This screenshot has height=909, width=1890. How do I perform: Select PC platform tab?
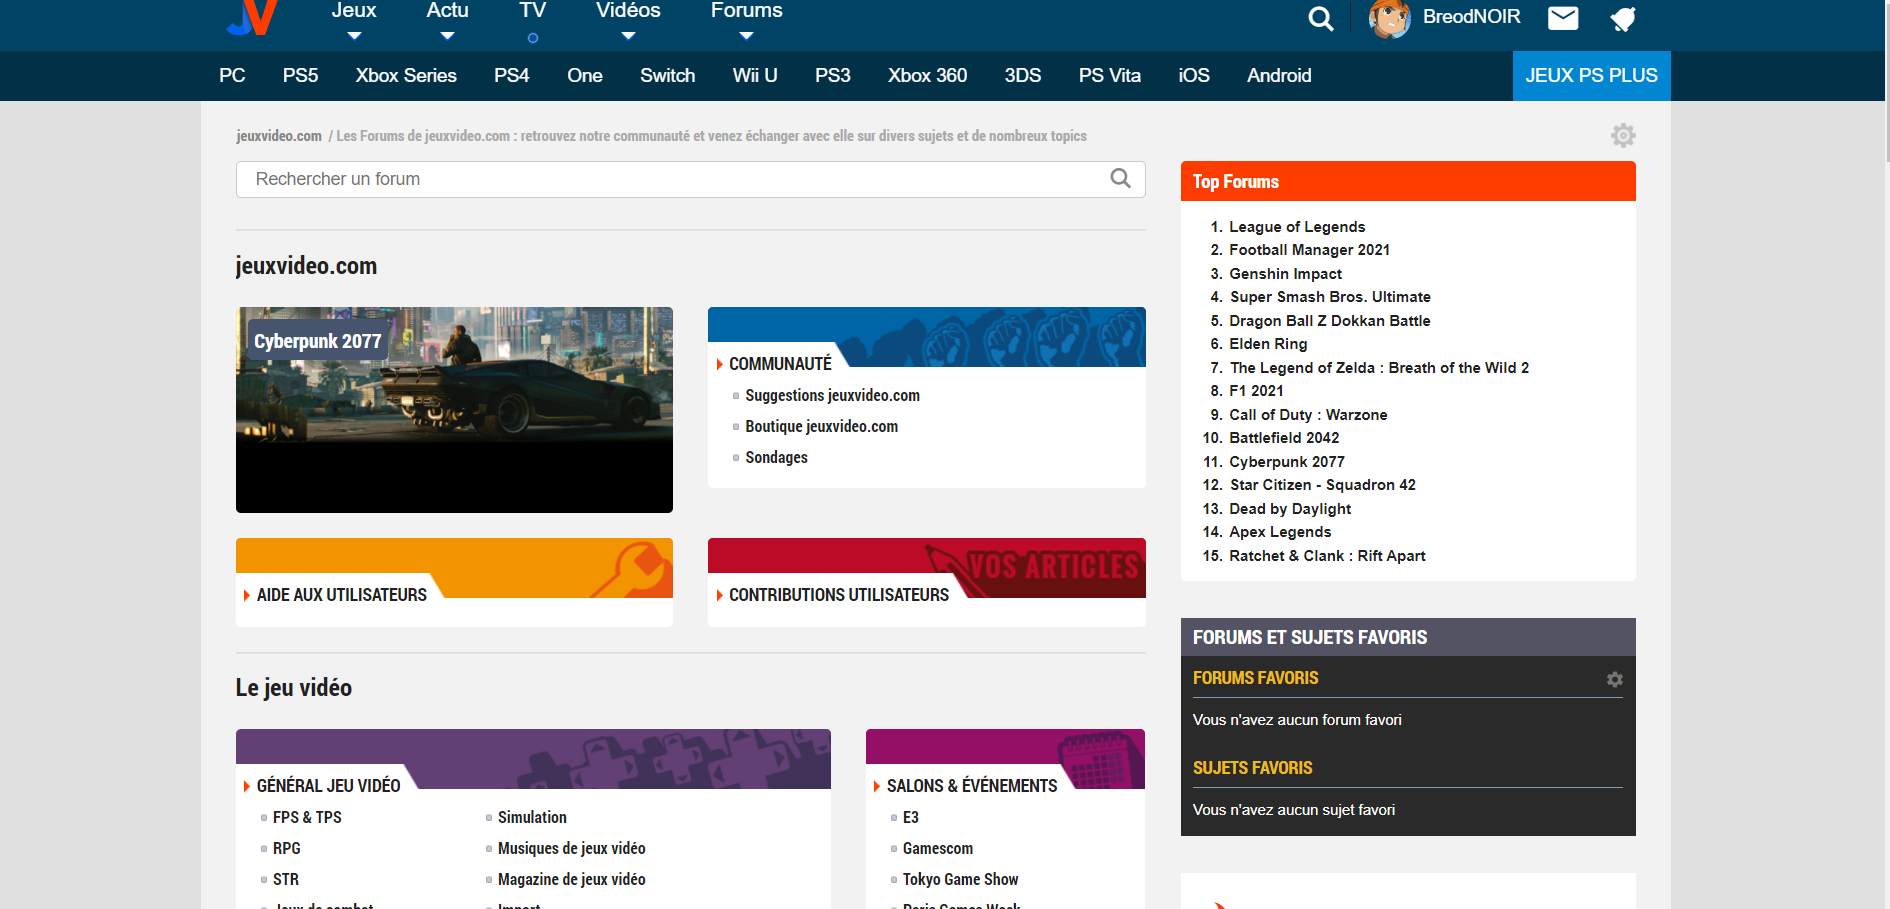(x=232, y=76)
